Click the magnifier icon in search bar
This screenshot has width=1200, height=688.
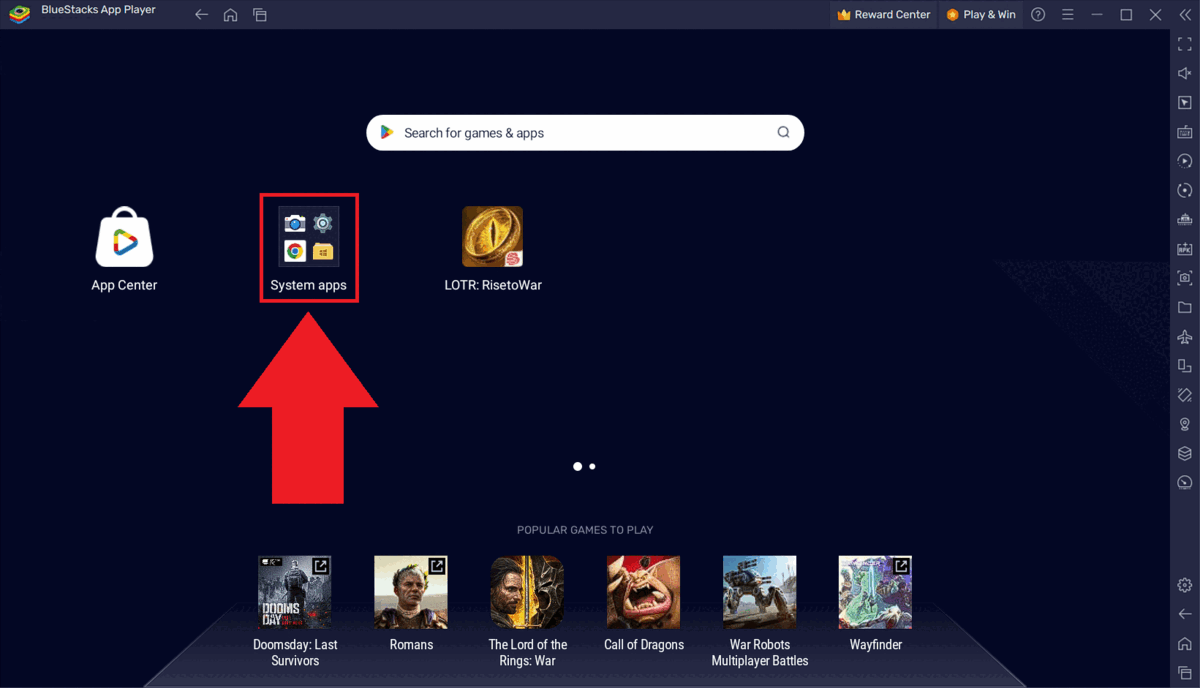(x=783, y=132)
